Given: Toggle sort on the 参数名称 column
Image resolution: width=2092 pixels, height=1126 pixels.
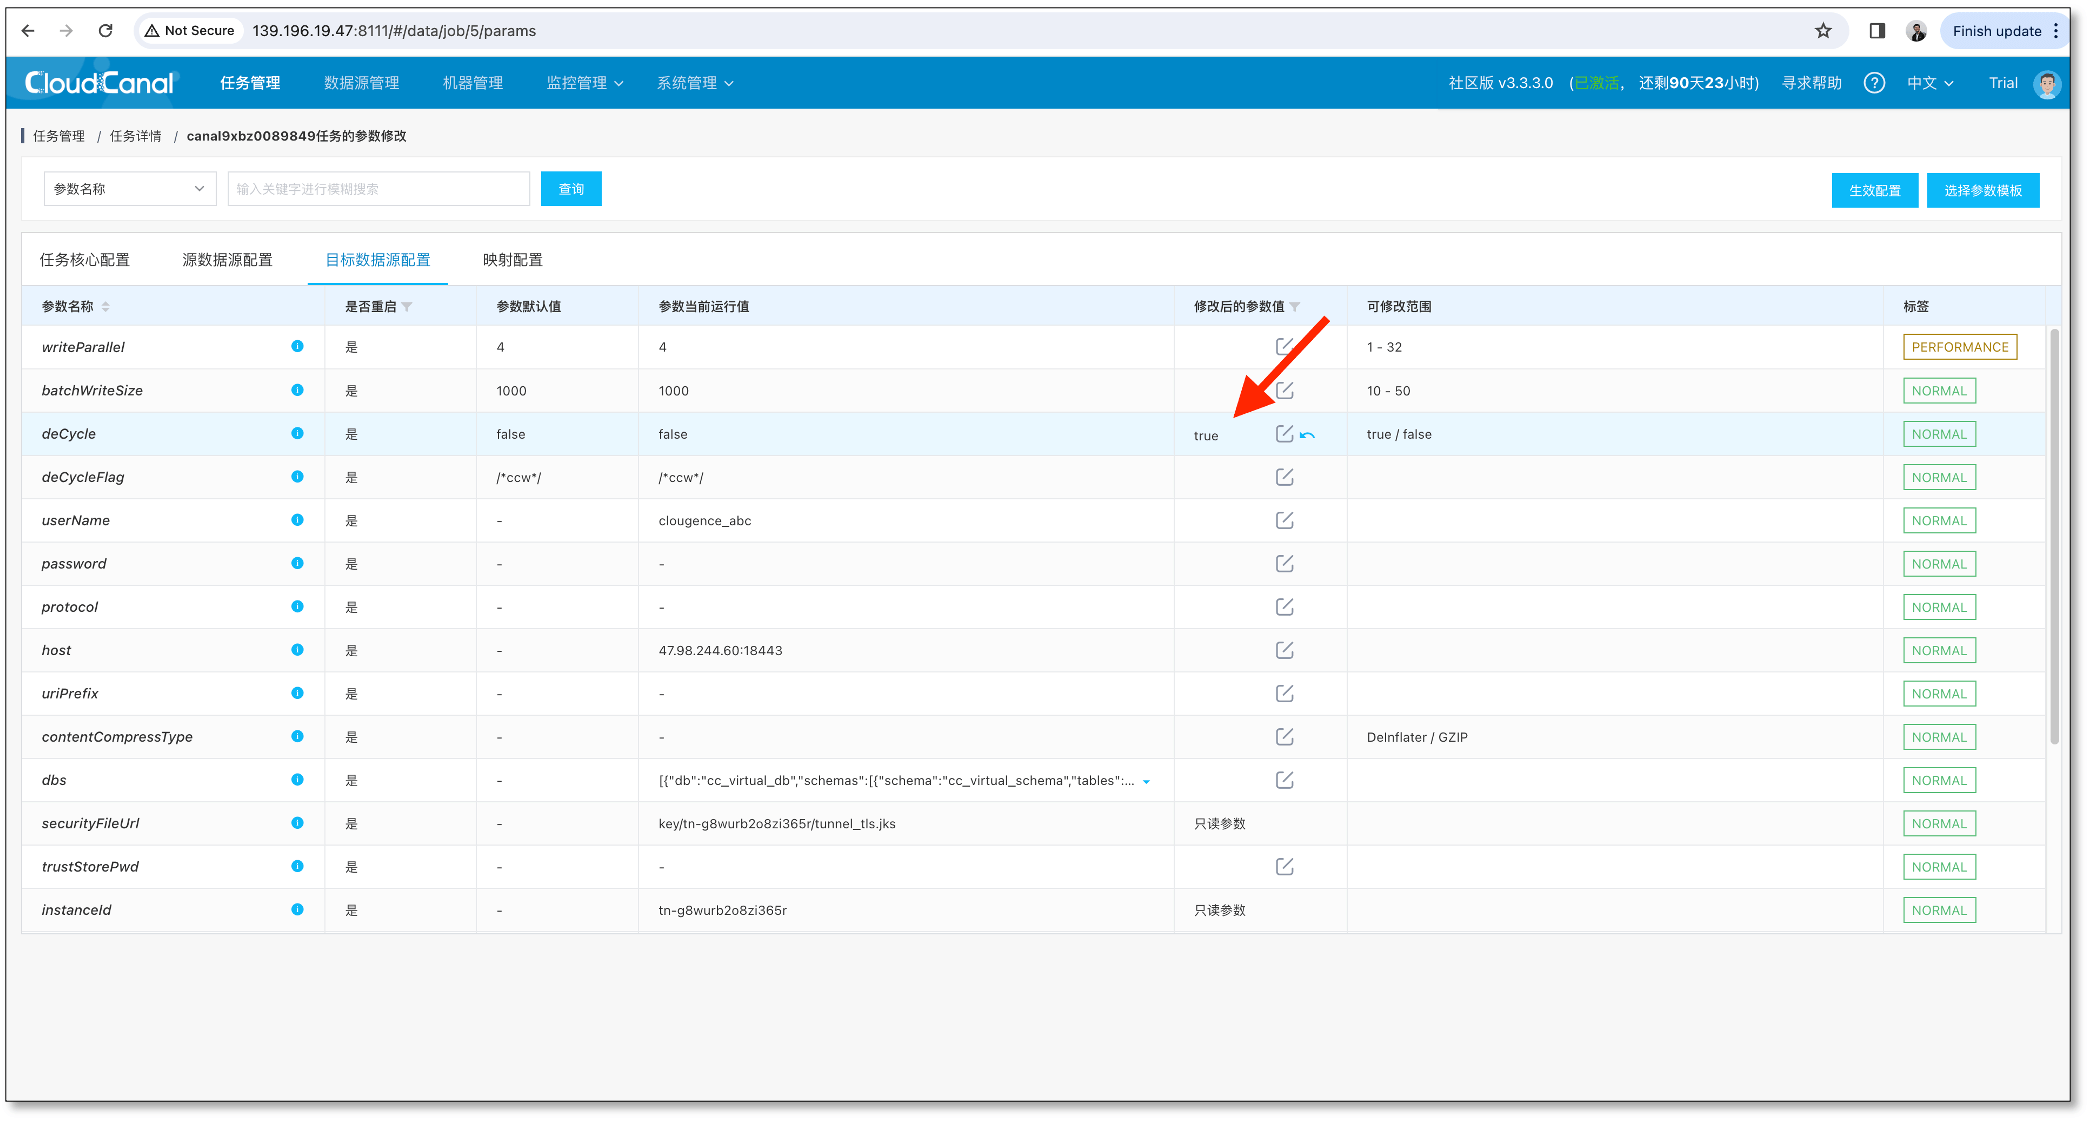Looking at the screenshot, I should coord(105,306).
